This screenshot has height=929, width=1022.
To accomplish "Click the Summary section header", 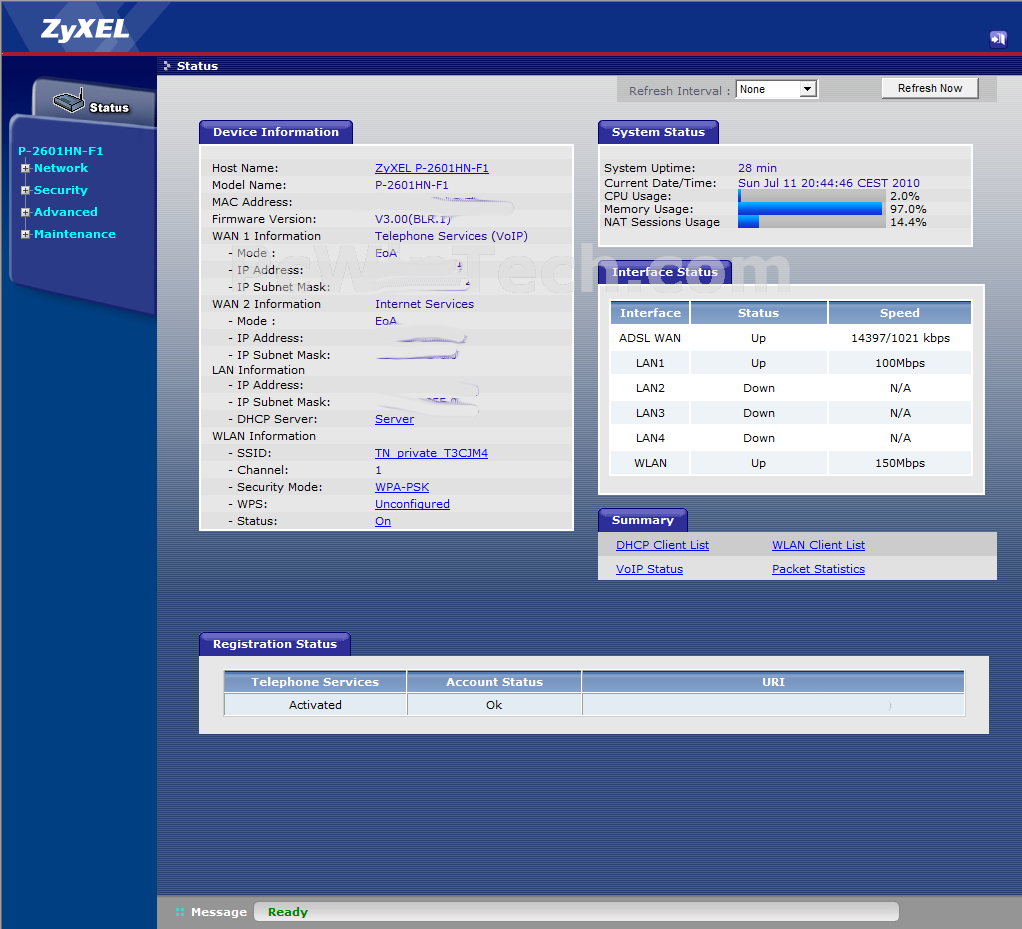I will tap(643, 520).
